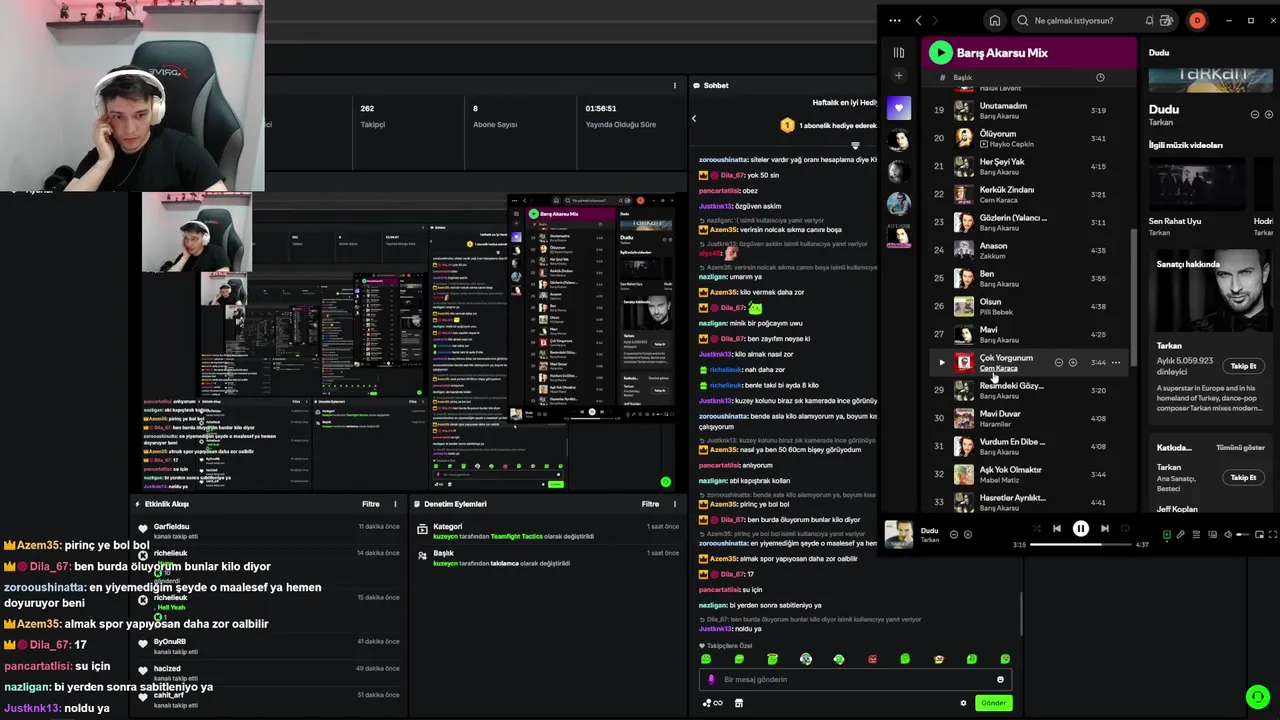The height and width of the screenshot is (720, 1280).
Task: Create a playlist with the plus icon
Action: click(898, 76)
